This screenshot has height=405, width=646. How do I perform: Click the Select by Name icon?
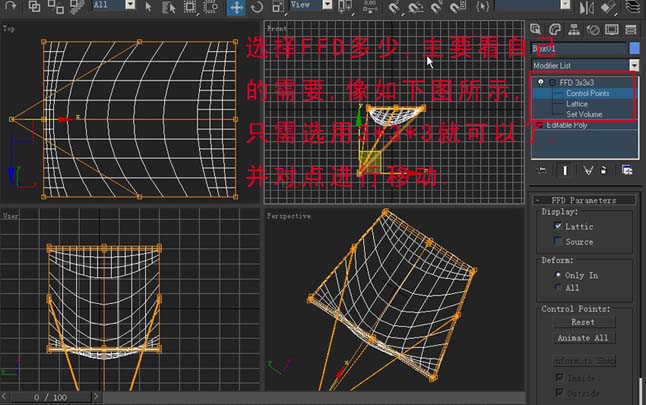[x=169, y=7]
